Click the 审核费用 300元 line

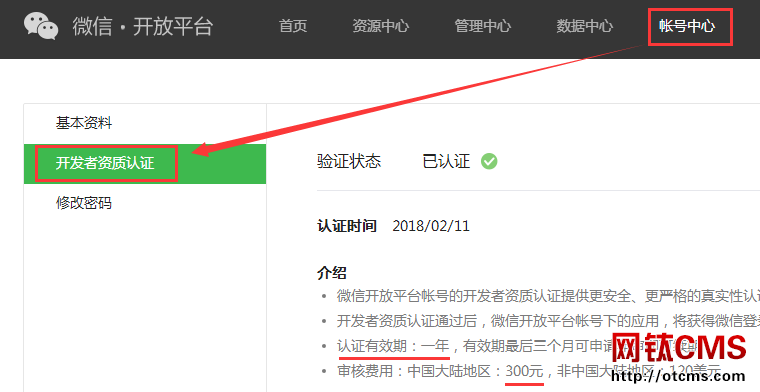click(528, 371)
